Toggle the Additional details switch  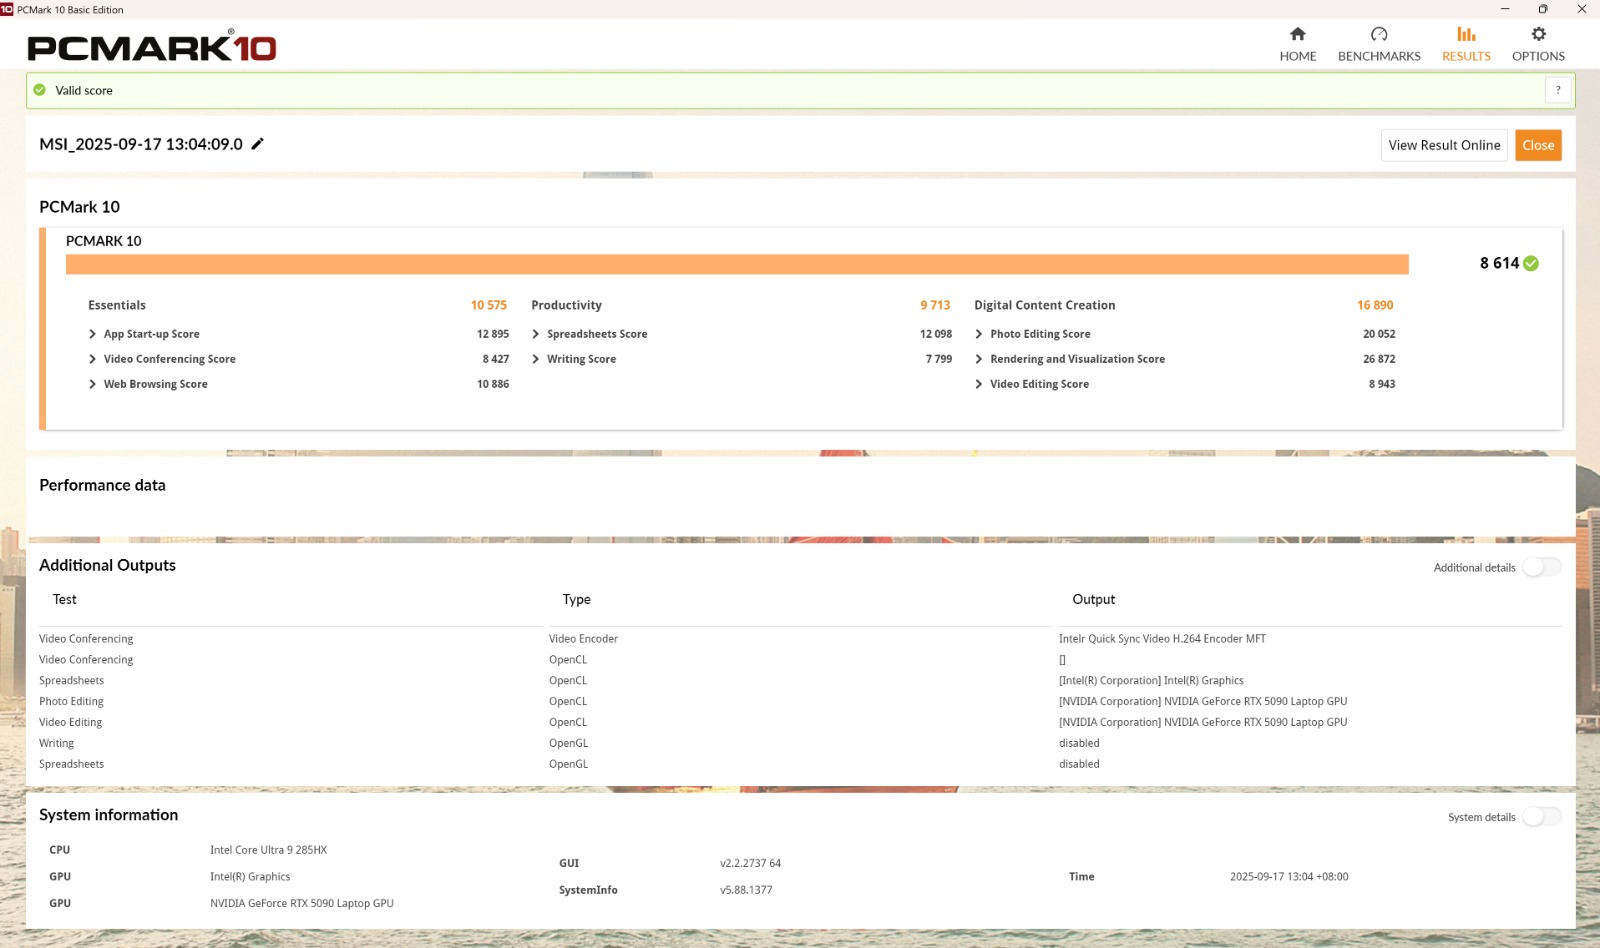(x=1541, y=567)
